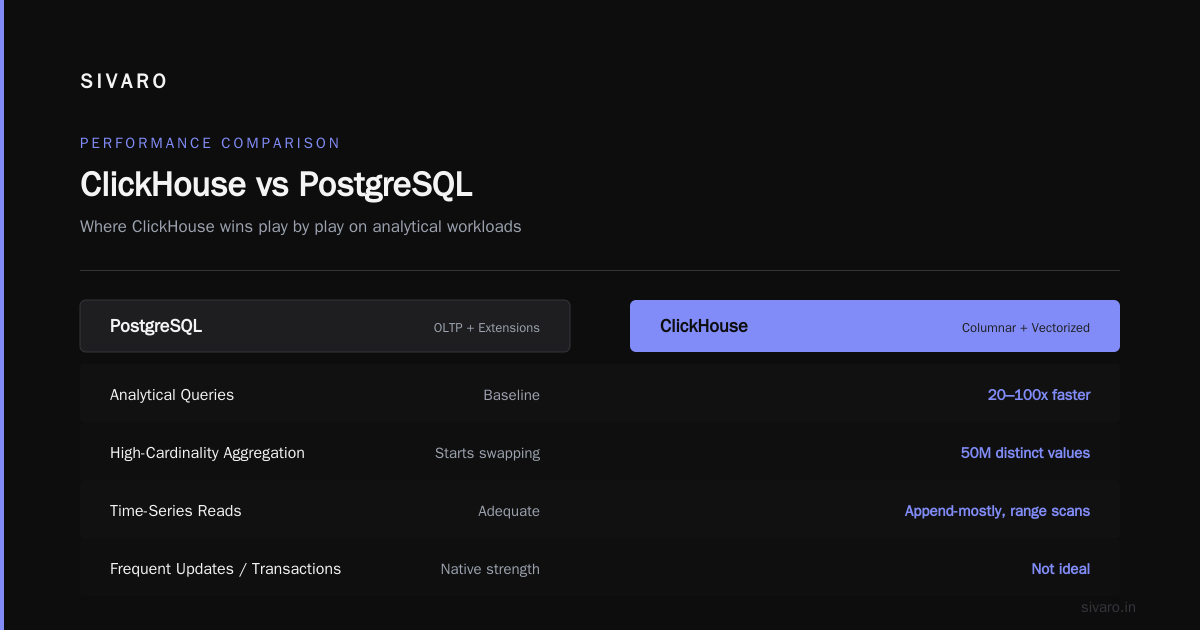Image resolution: width=1200 pixels, height=630 pixels.
Task: Click the ClickHouse vs PostgreSQL heading
Action: tap(276, 185)
